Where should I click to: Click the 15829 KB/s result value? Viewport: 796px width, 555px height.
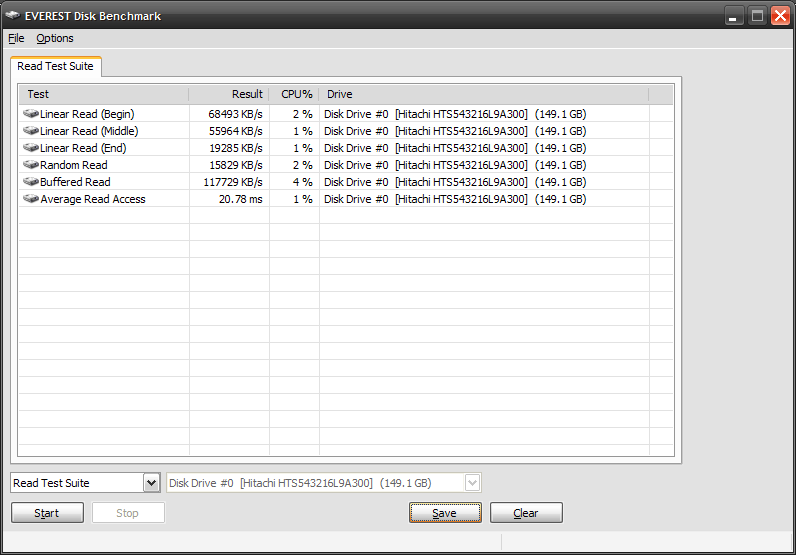pos(236,165)
